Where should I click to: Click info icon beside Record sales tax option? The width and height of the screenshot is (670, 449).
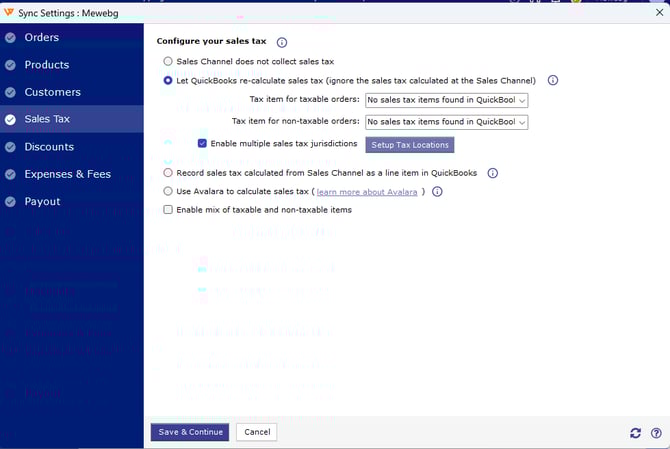pyautogui.click(x=492, y=173)
